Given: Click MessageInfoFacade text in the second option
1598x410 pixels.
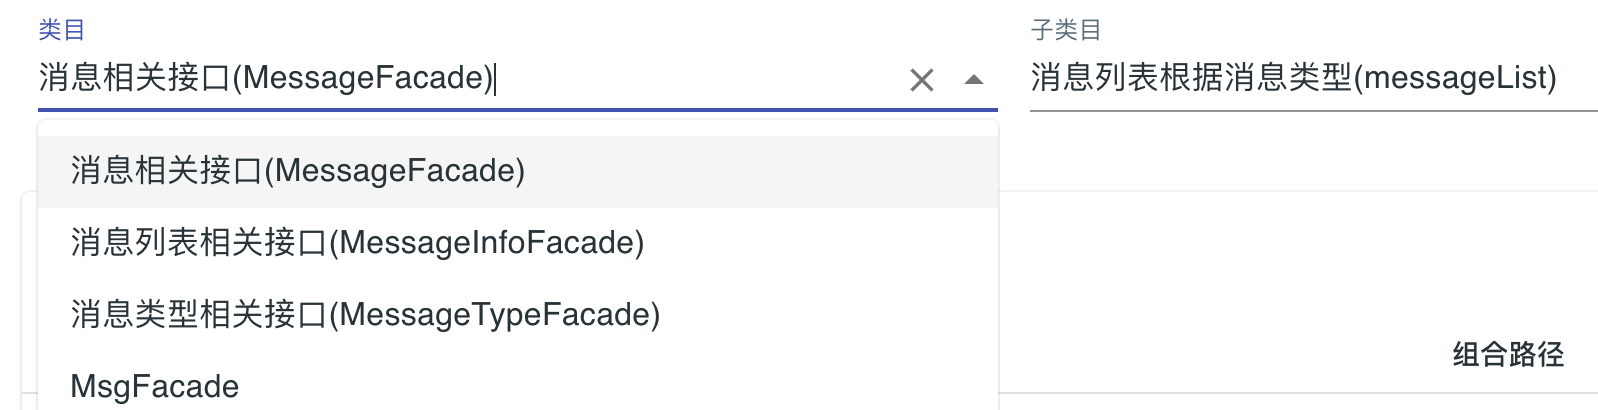Looking at the screenshot, I should point(487,243).
